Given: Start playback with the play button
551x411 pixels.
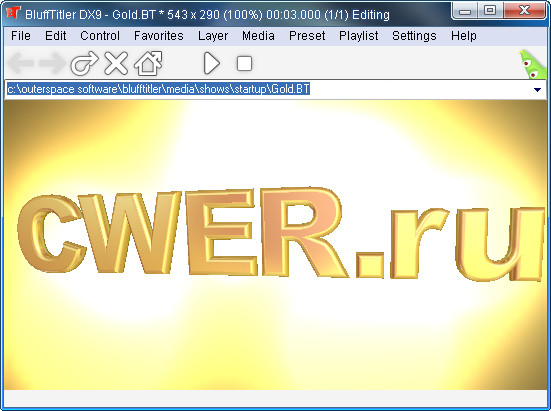Looking at the screenshot, I should pyautogui.click(x=212, y=64).
